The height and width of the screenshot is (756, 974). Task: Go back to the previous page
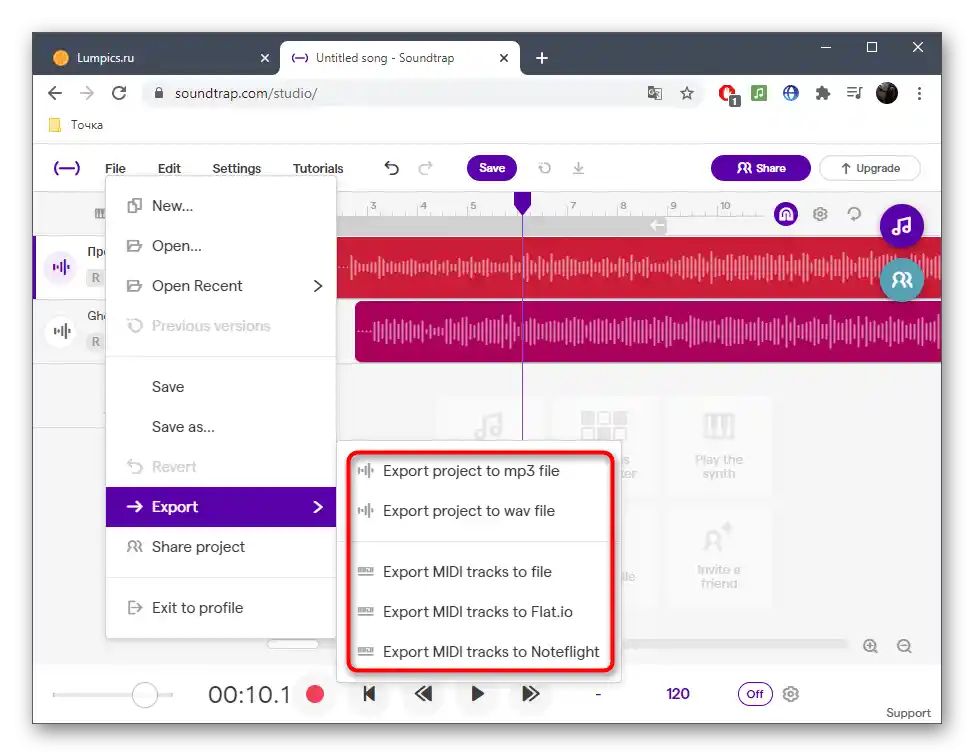click(55, 93)
